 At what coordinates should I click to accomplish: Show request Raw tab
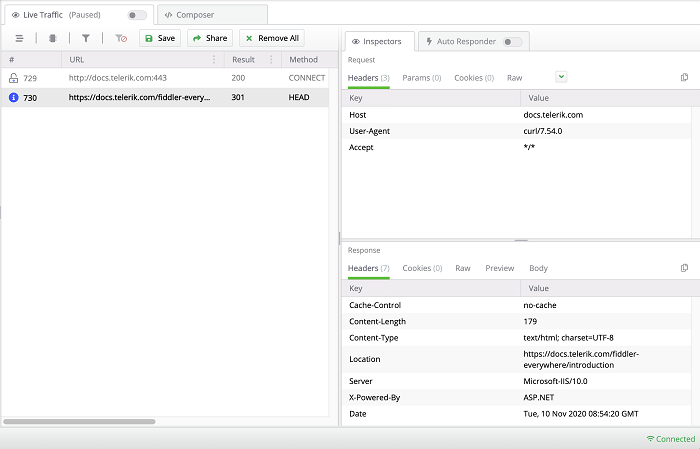click(514, 78)
